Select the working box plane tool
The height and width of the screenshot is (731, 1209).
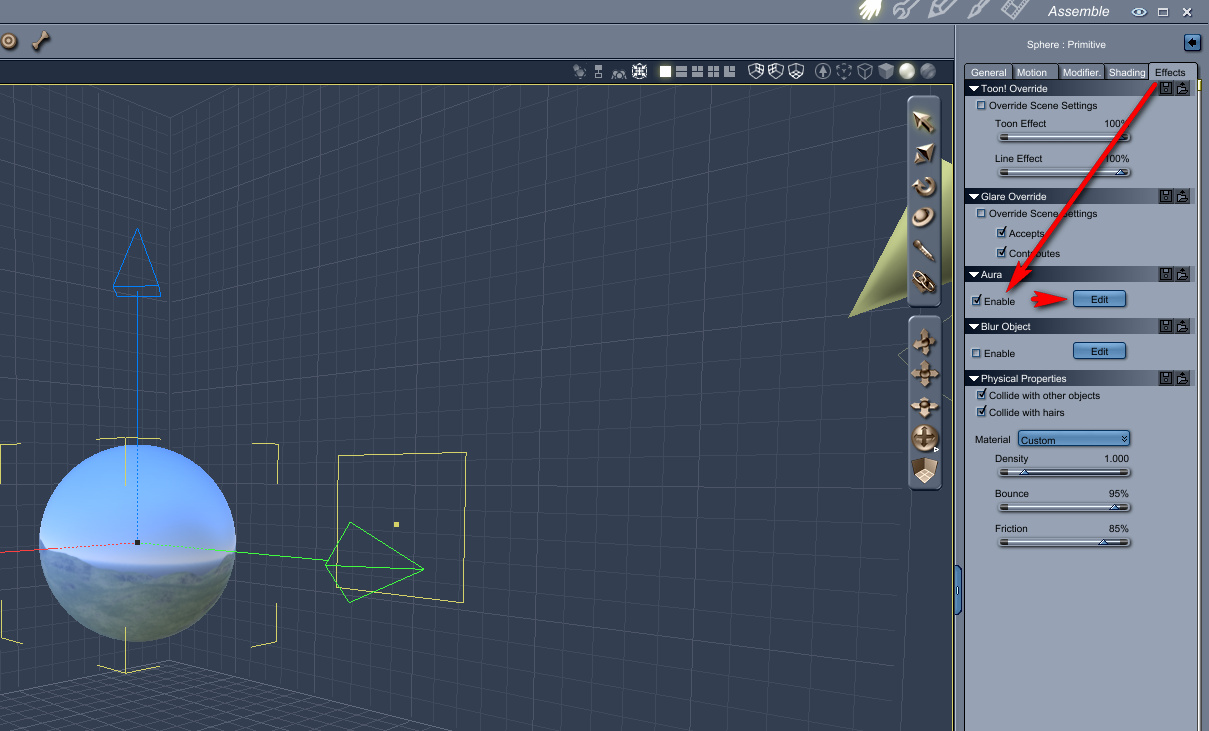925,471
